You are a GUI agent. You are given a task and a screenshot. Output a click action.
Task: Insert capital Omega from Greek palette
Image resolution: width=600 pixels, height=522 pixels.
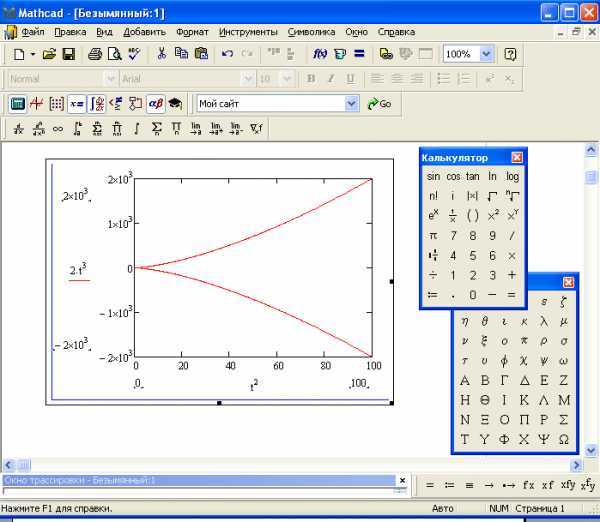pyautogui.click(x=564, y=440)
